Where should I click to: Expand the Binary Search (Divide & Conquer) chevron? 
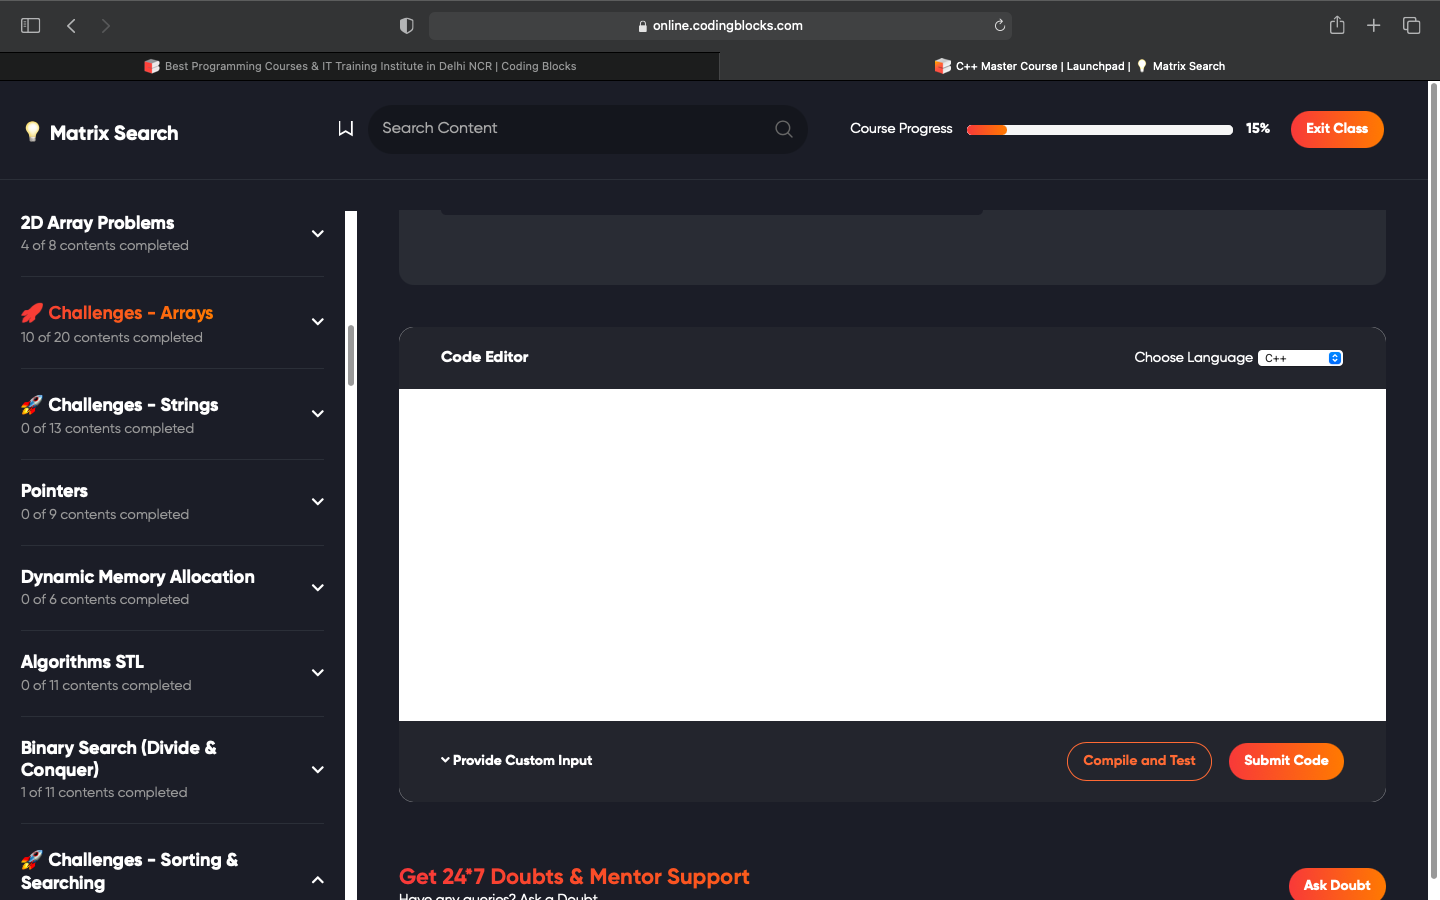click(318, 770)
